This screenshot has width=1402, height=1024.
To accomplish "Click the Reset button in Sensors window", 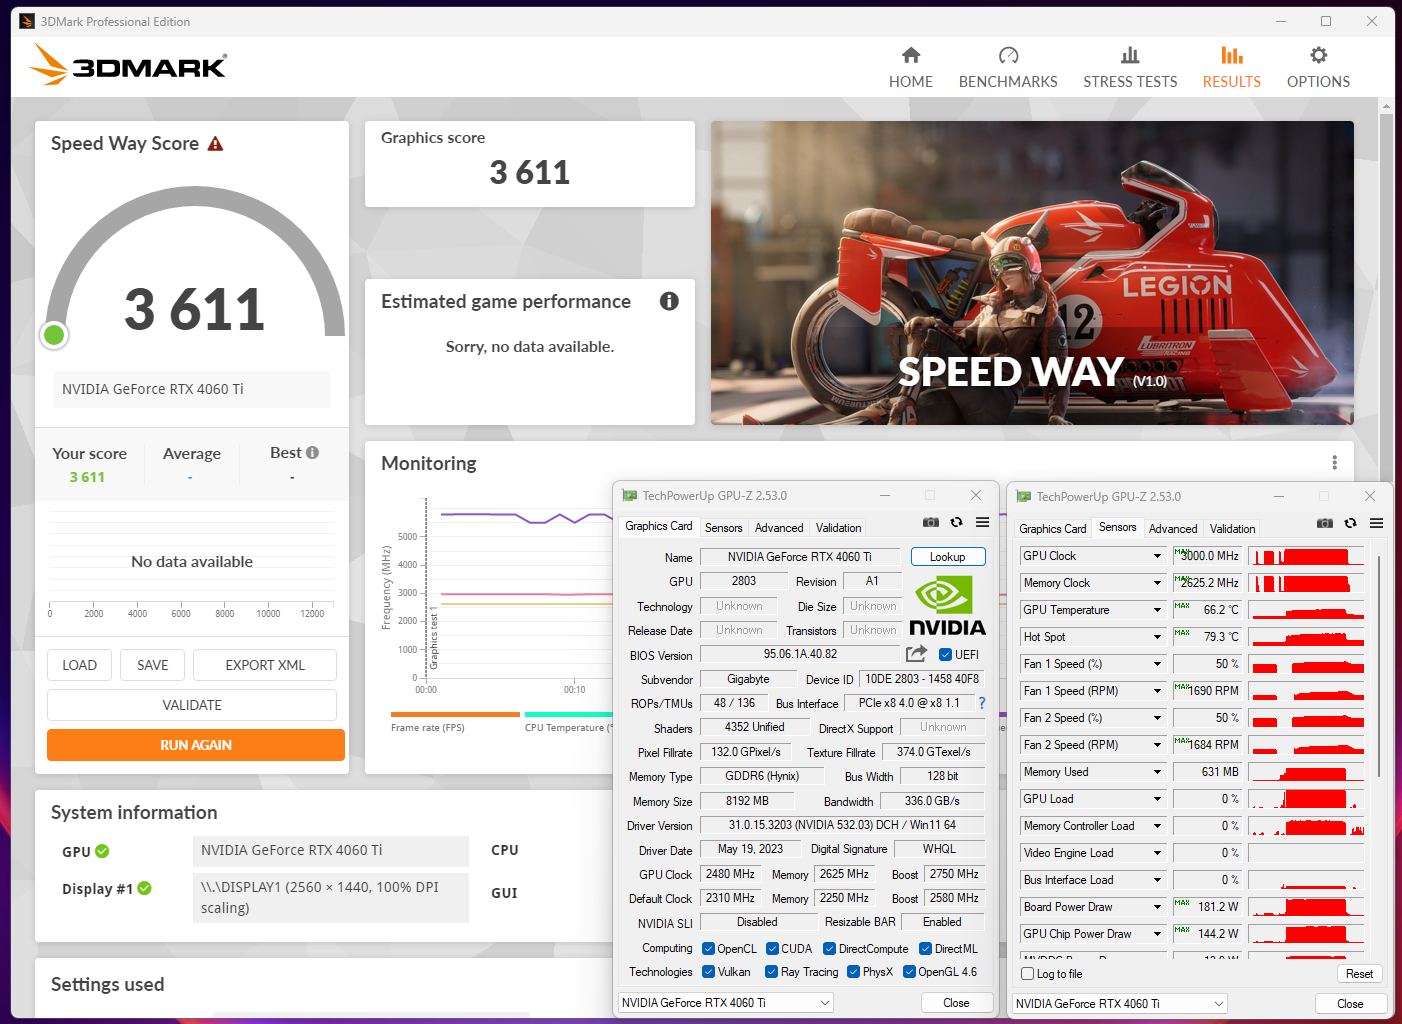I will (1359, 974).
